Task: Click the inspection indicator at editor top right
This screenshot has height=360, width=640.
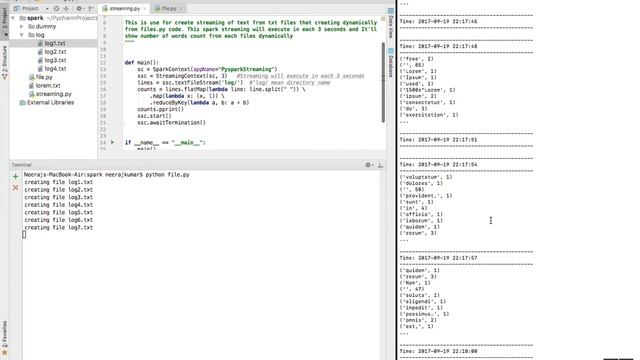Action: pyautogui.click(x=383, y=19)
